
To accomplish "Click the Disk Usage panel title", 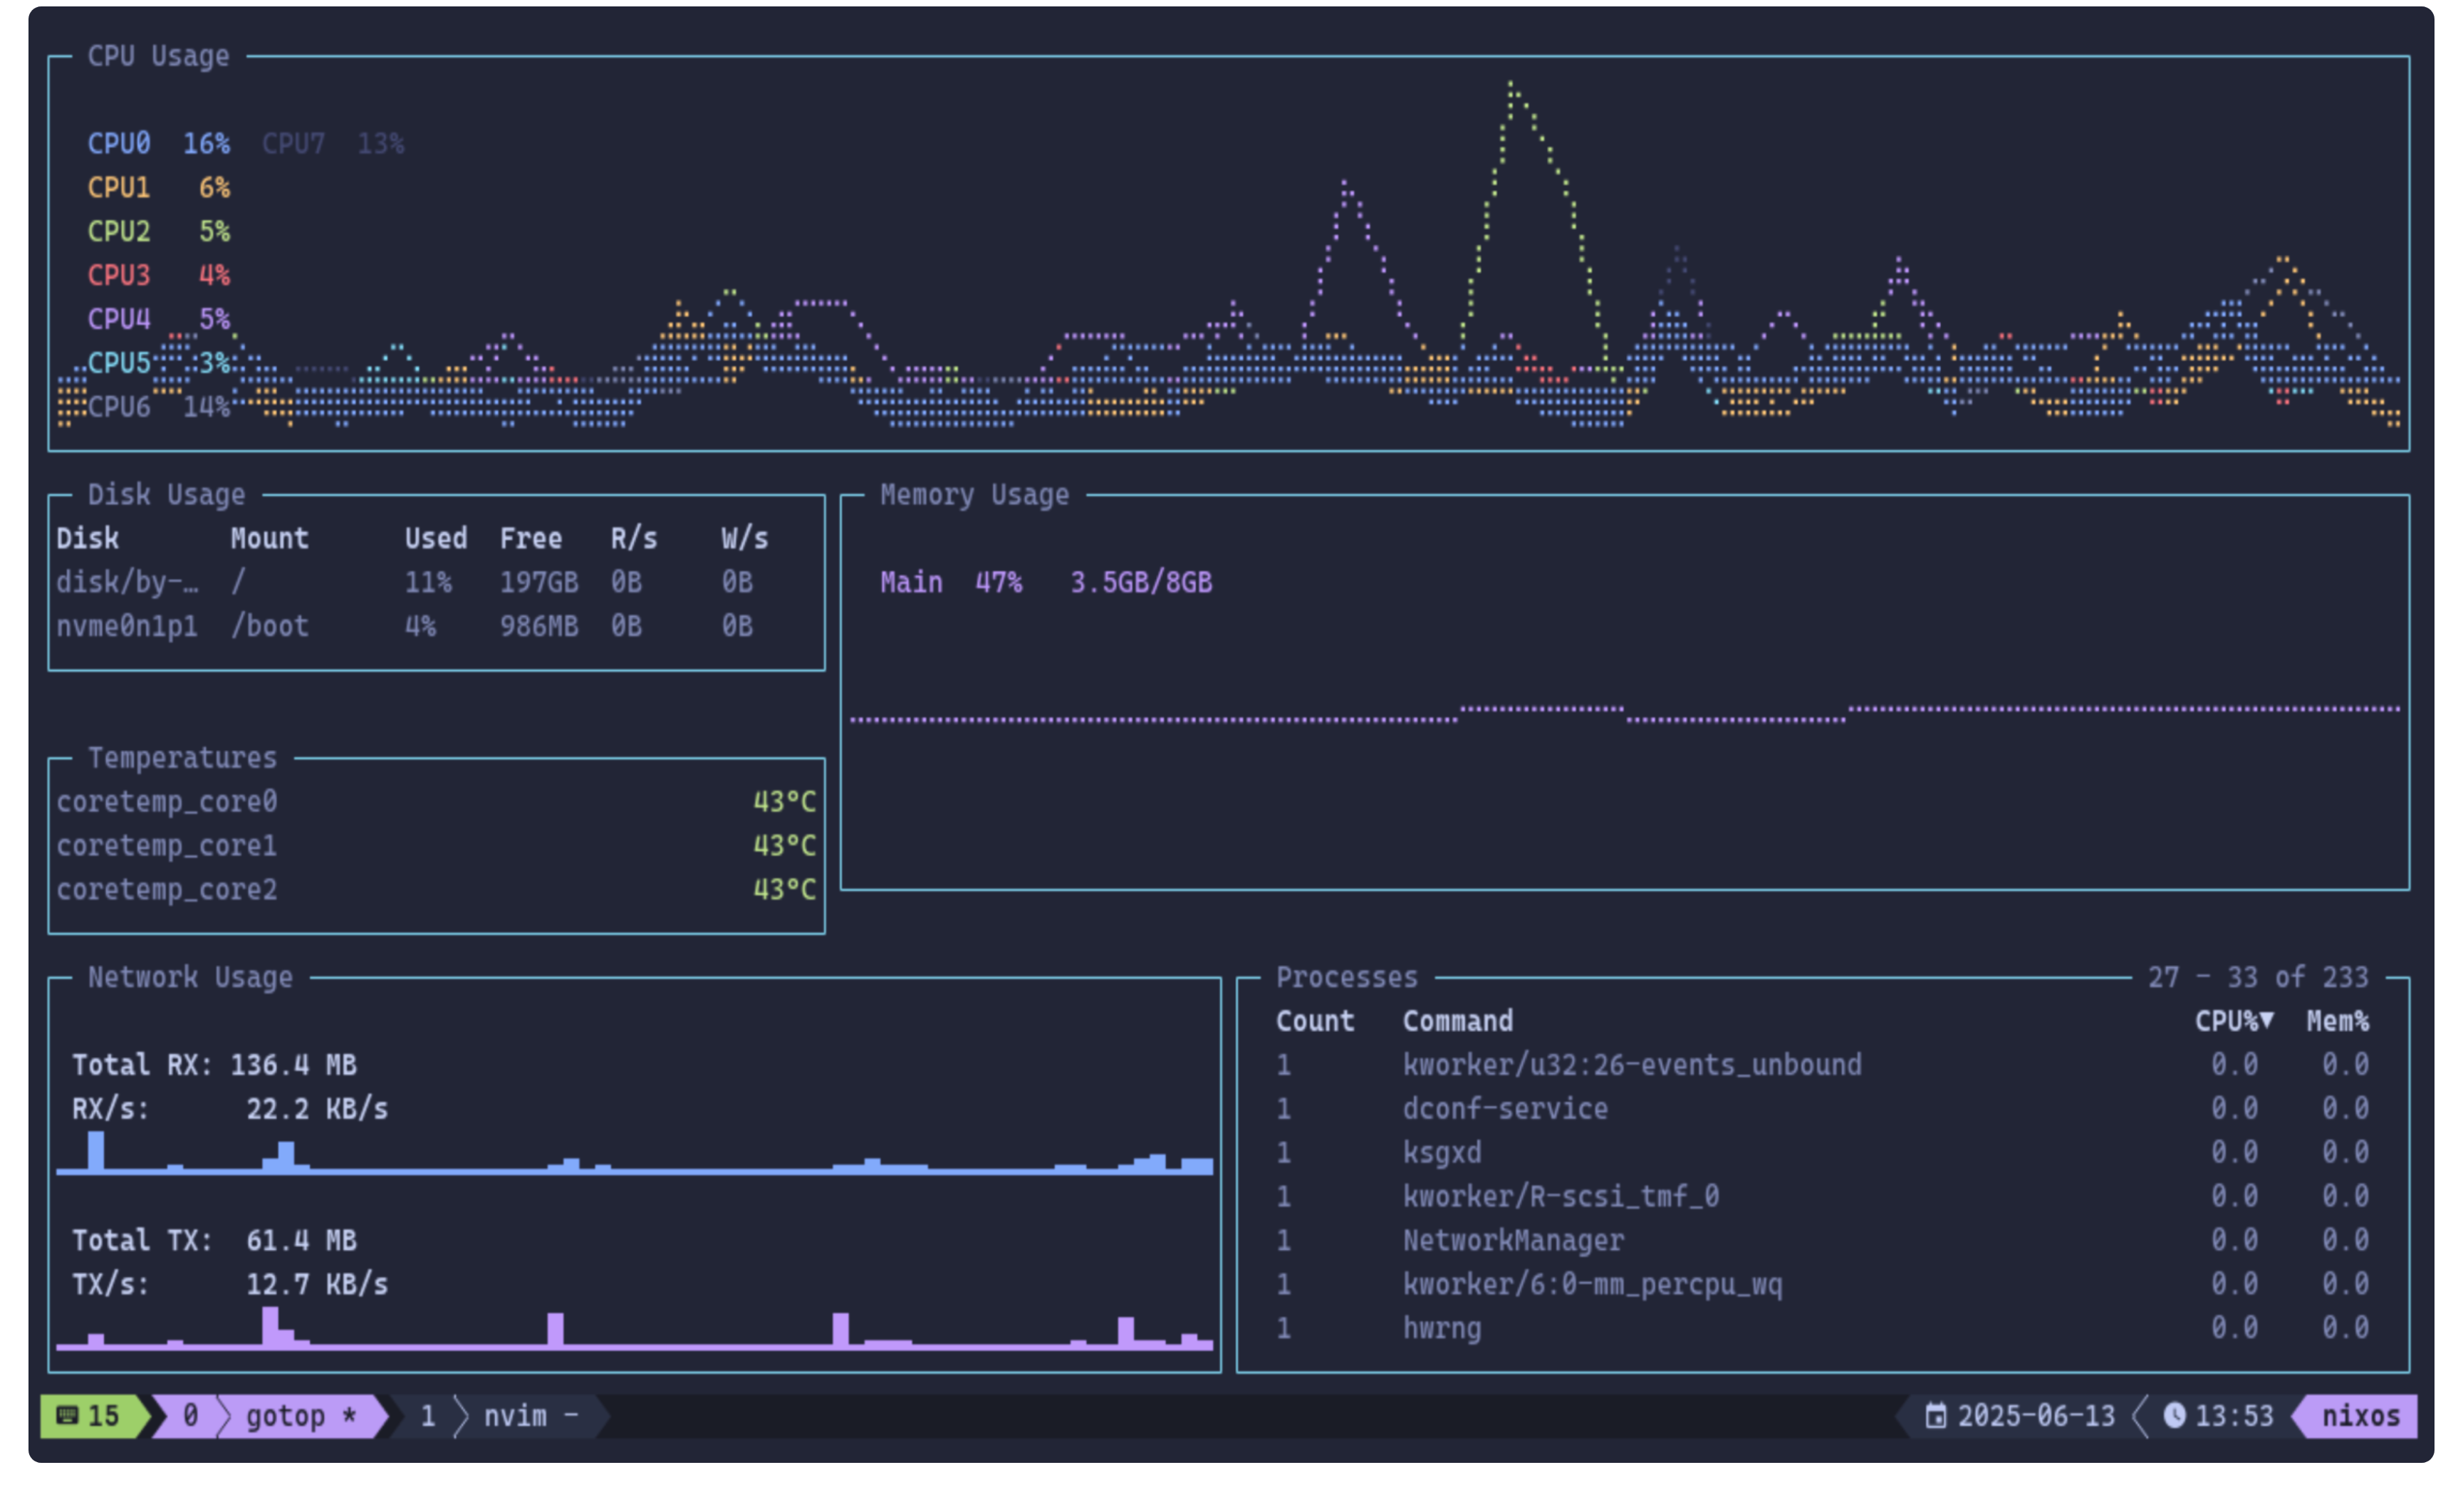I will (x=166, y=494).
